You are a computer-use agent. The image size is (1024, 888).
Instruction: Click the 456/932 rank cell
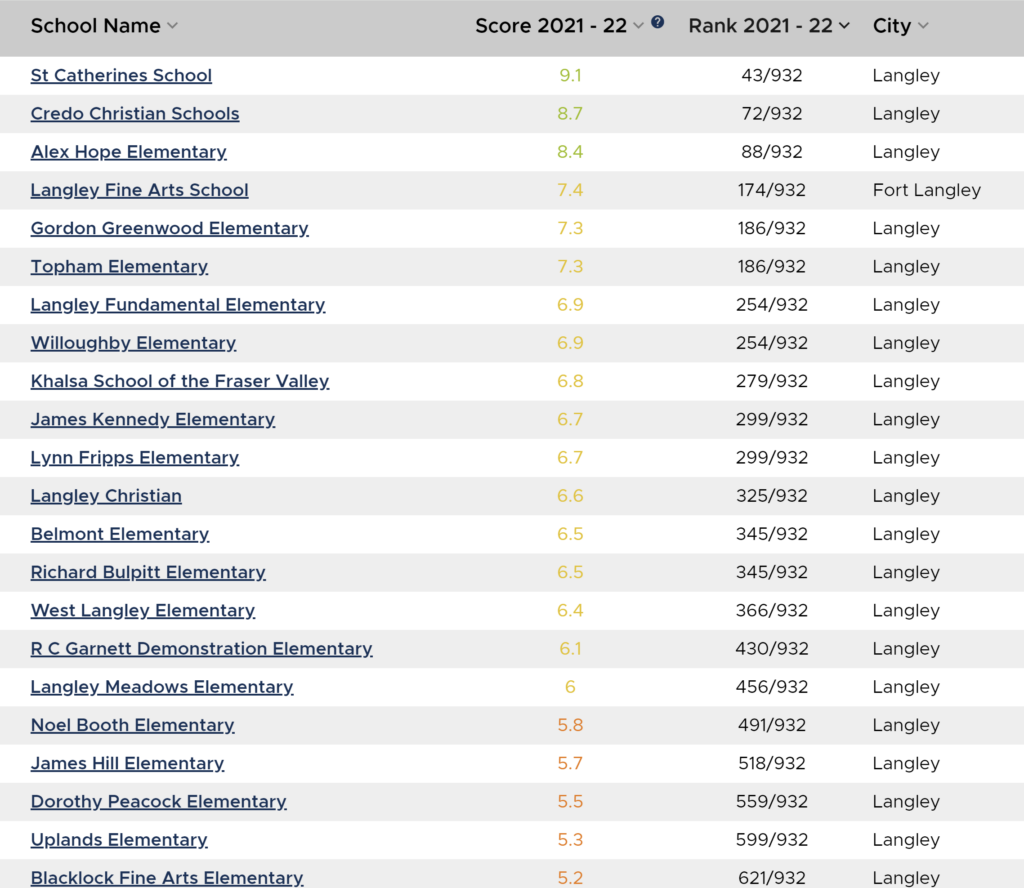coord(772,686)
